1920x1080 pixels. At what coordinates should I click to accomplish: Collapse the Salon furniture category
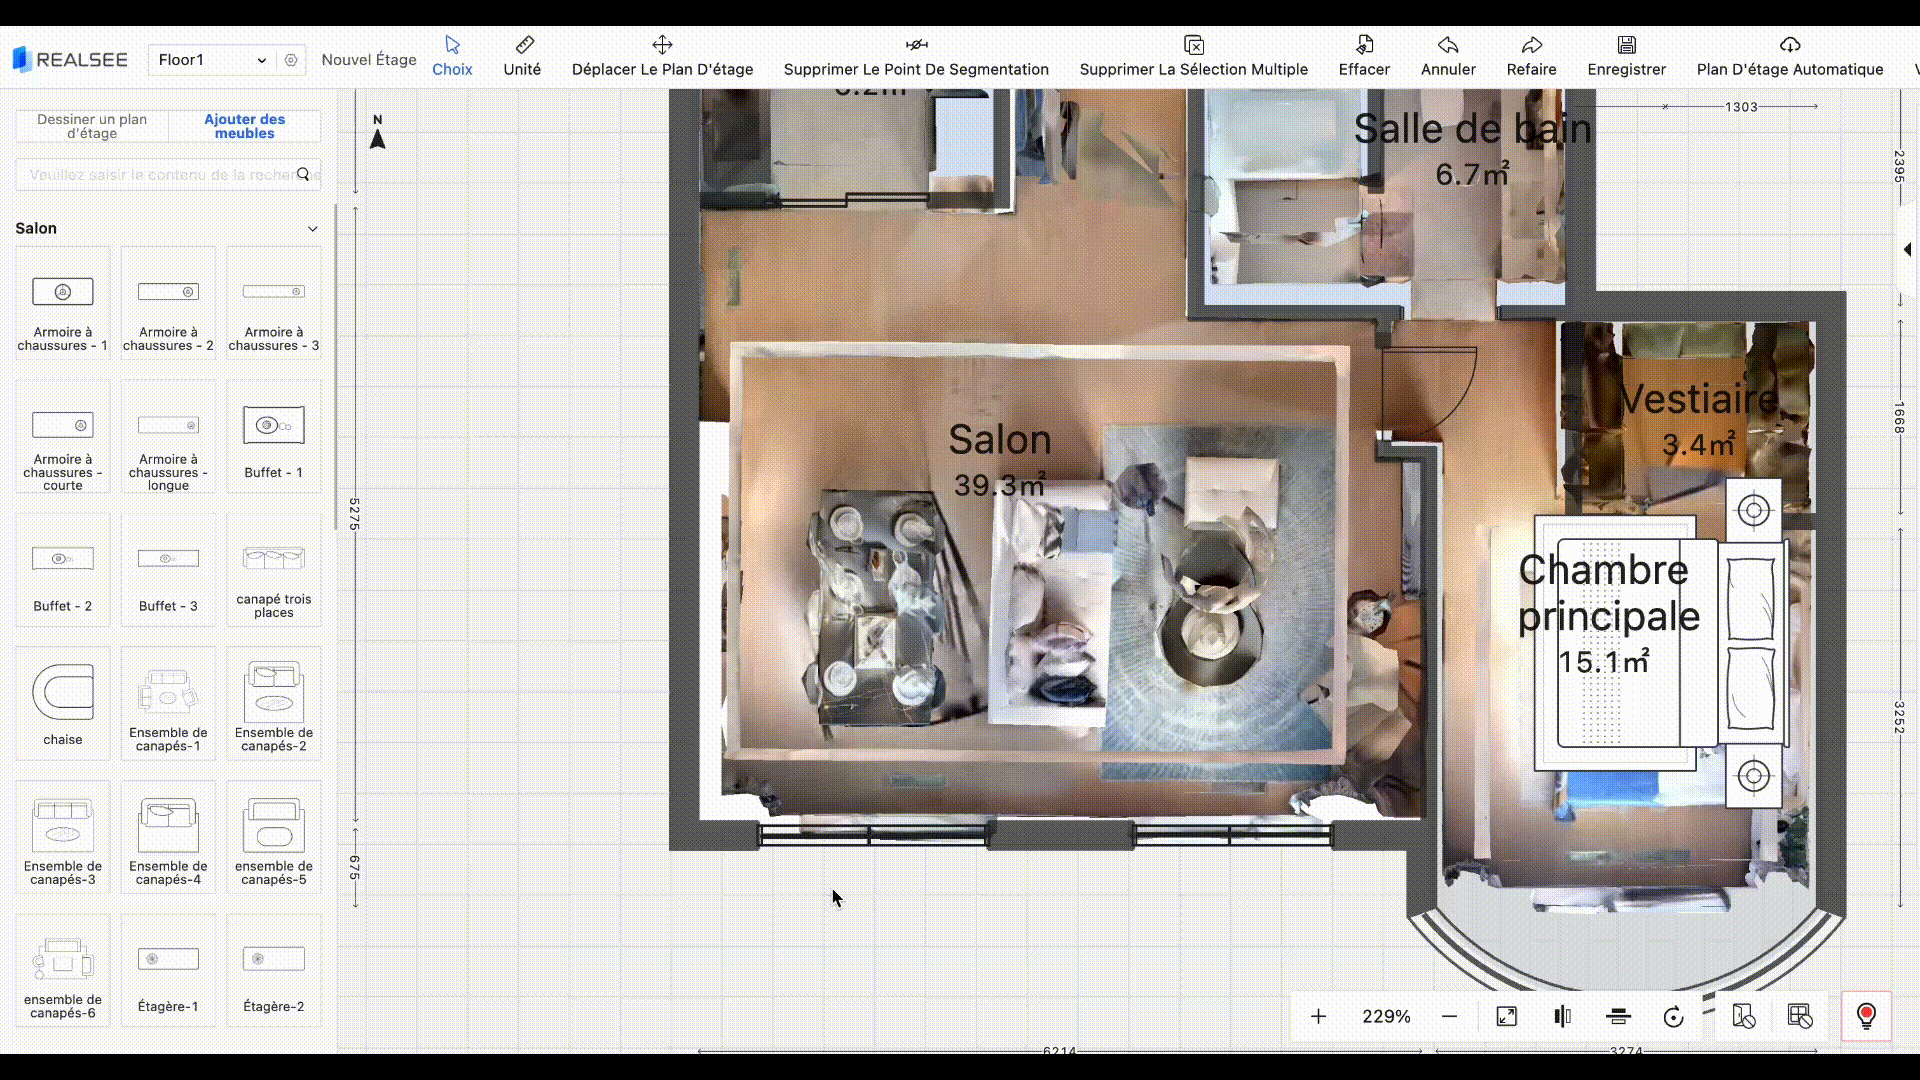tap(312, 229)
